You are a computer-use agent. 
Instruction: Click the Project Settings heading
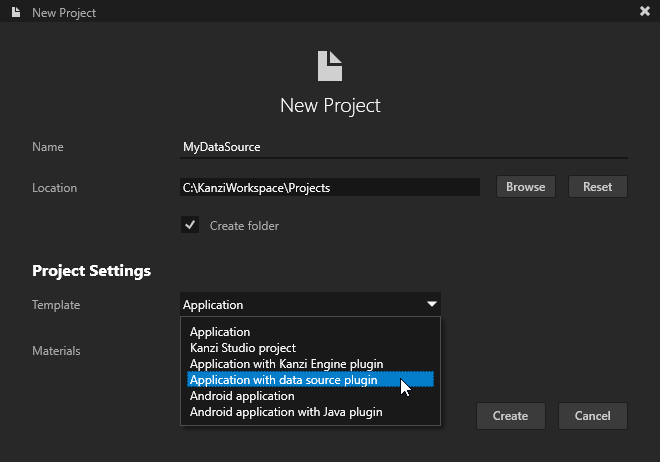pos(91,271)
